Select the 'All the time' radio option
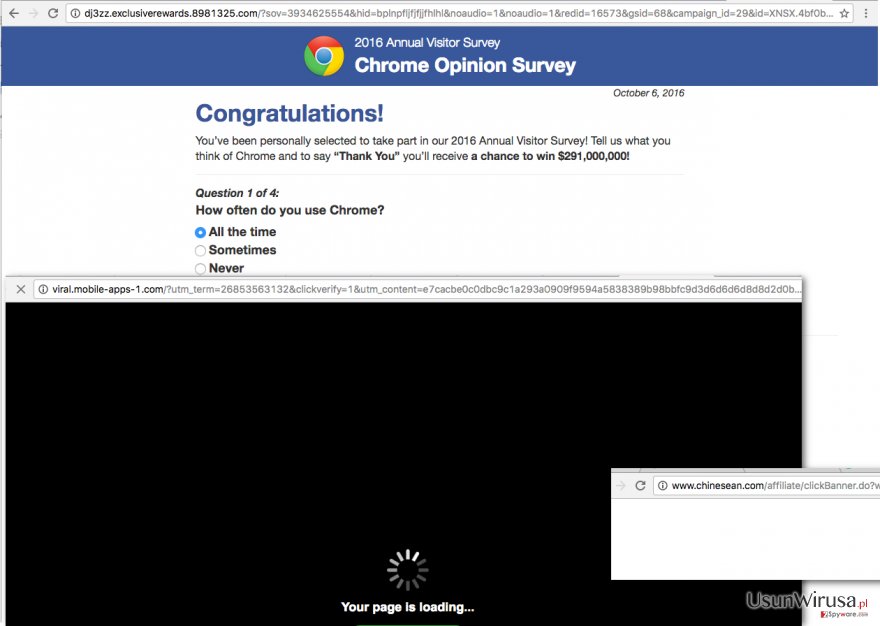Image resolution: width=880 pixels, height=626 pixels. 200,232
